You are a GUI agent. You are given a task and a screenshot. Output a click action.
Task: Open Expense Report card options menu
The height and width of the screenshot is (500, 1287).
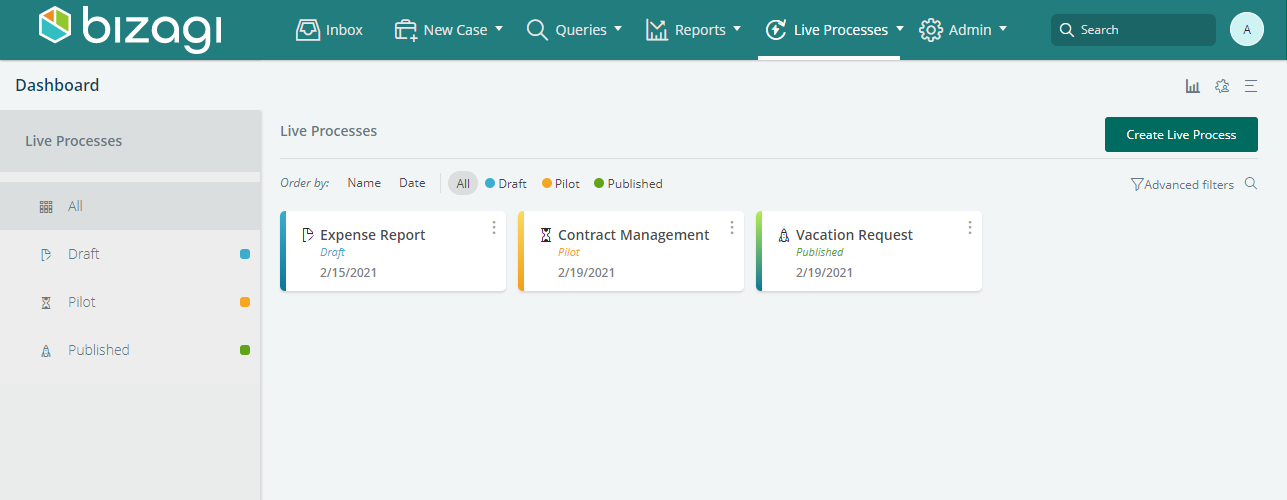coord(494,228)
